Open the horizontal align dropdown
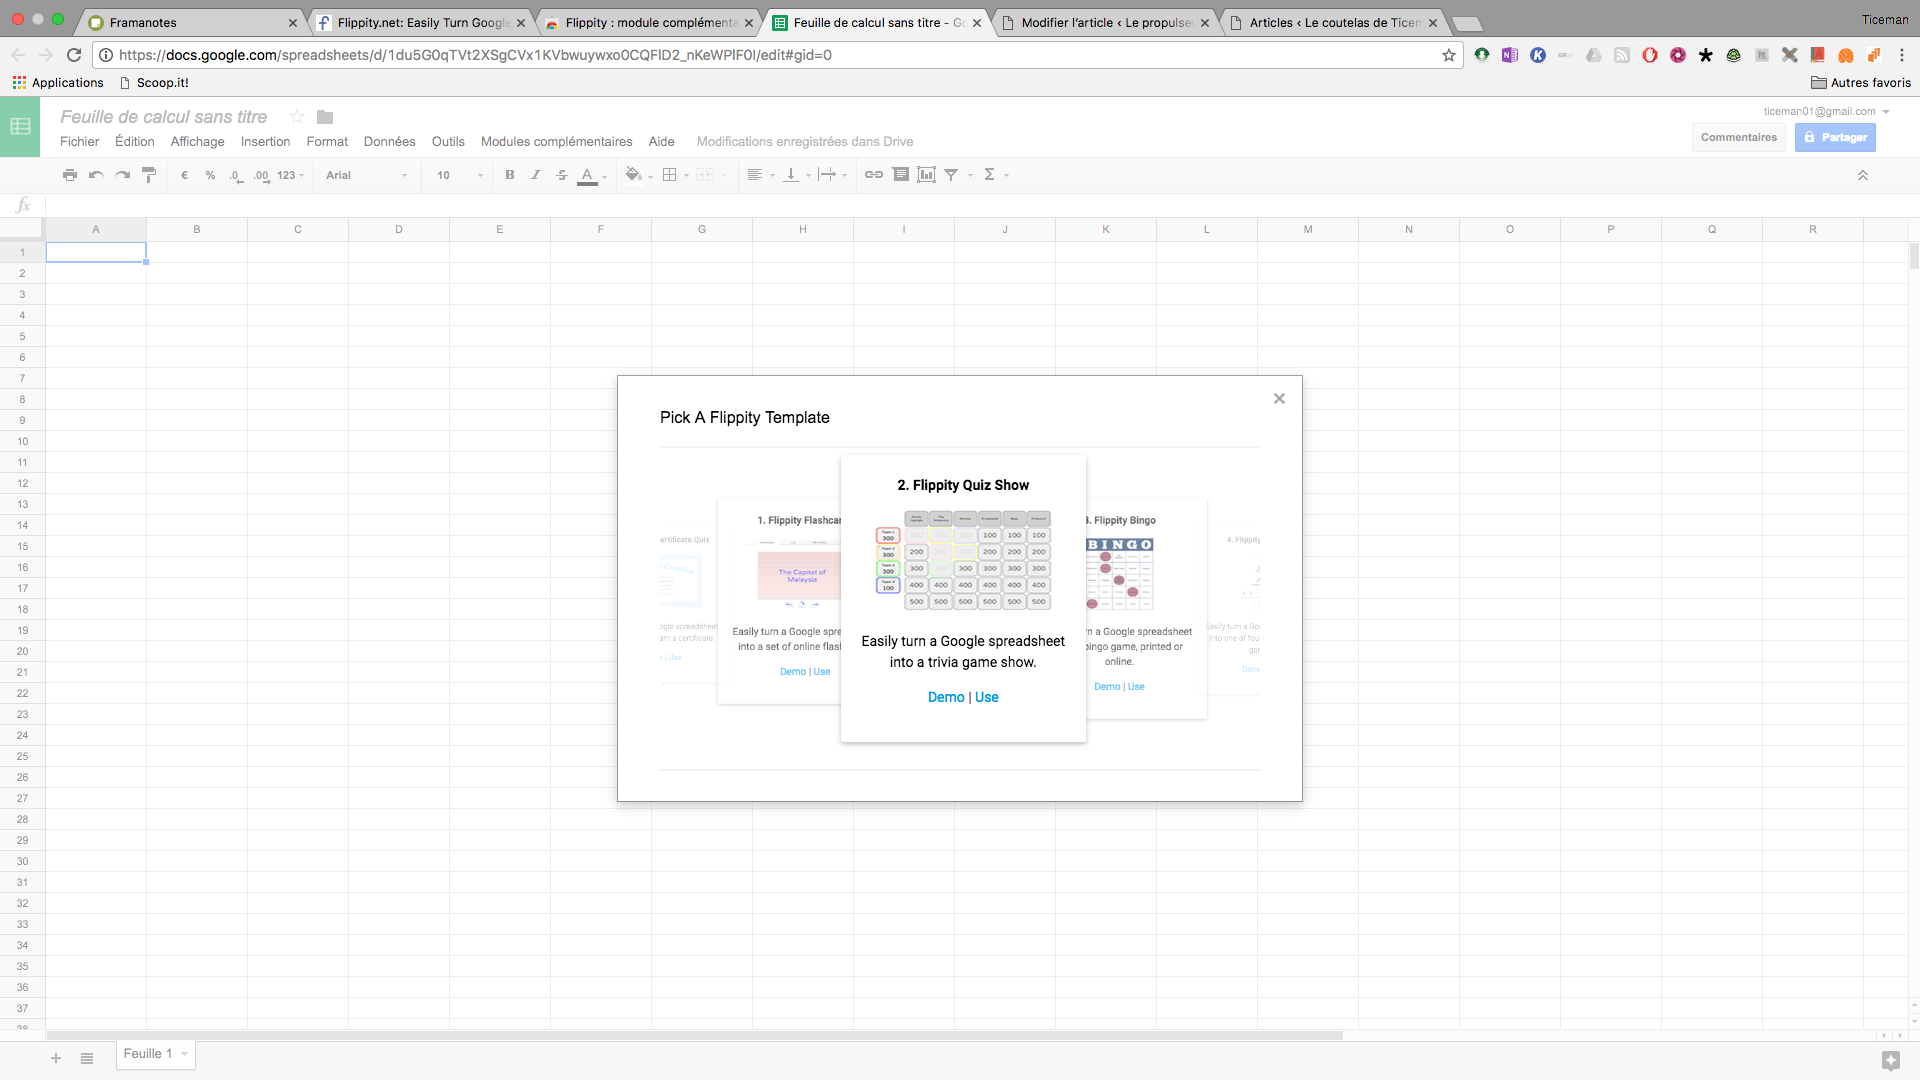This screenshot has width=1920, height=1080. 760,175
